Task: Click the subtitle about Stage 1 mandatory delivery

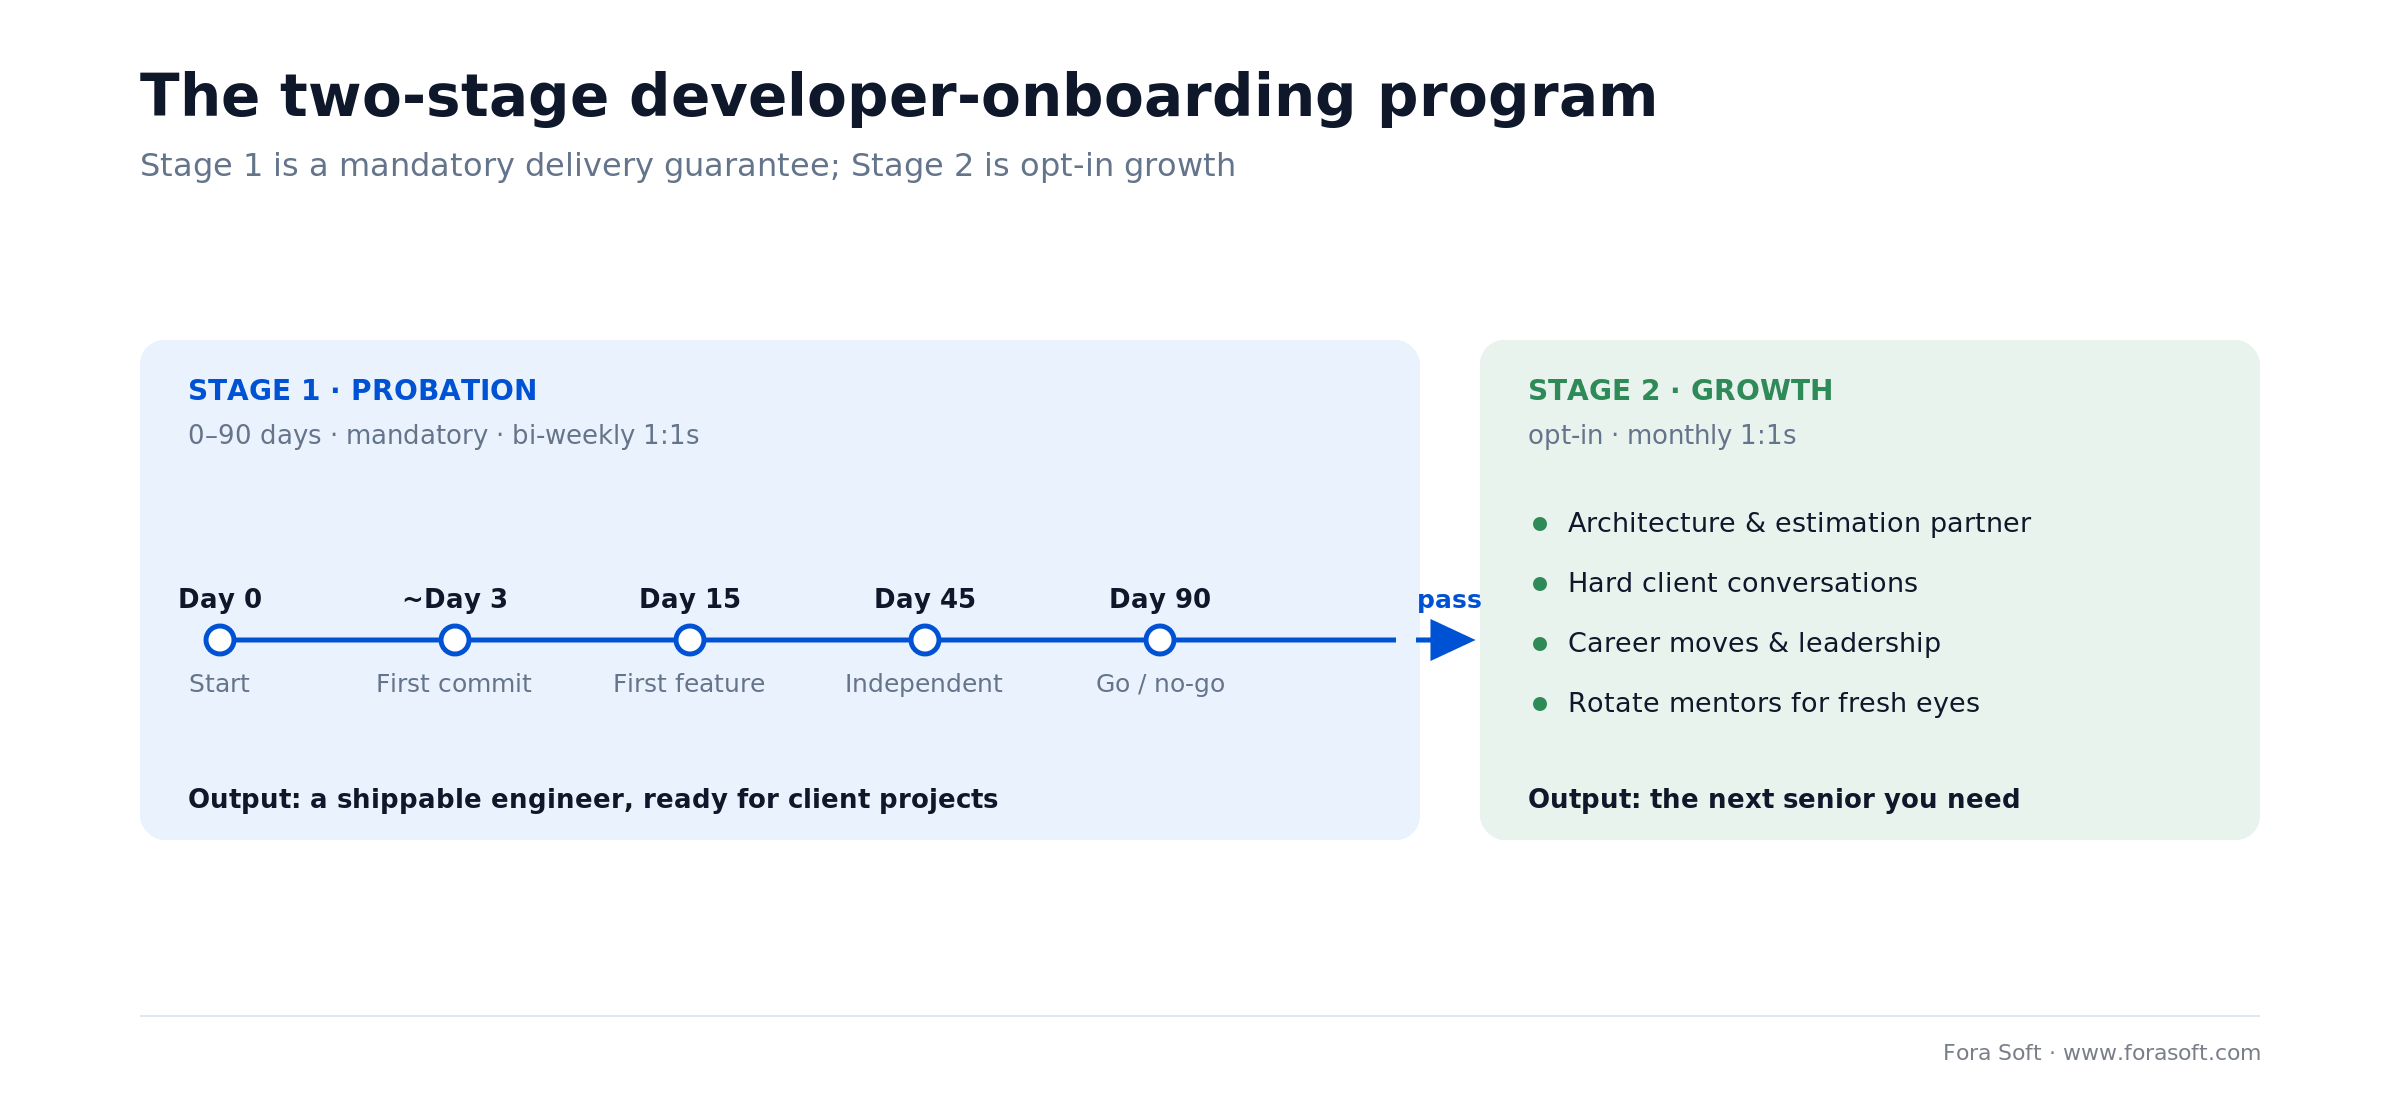Action: (x=688, y=166)
